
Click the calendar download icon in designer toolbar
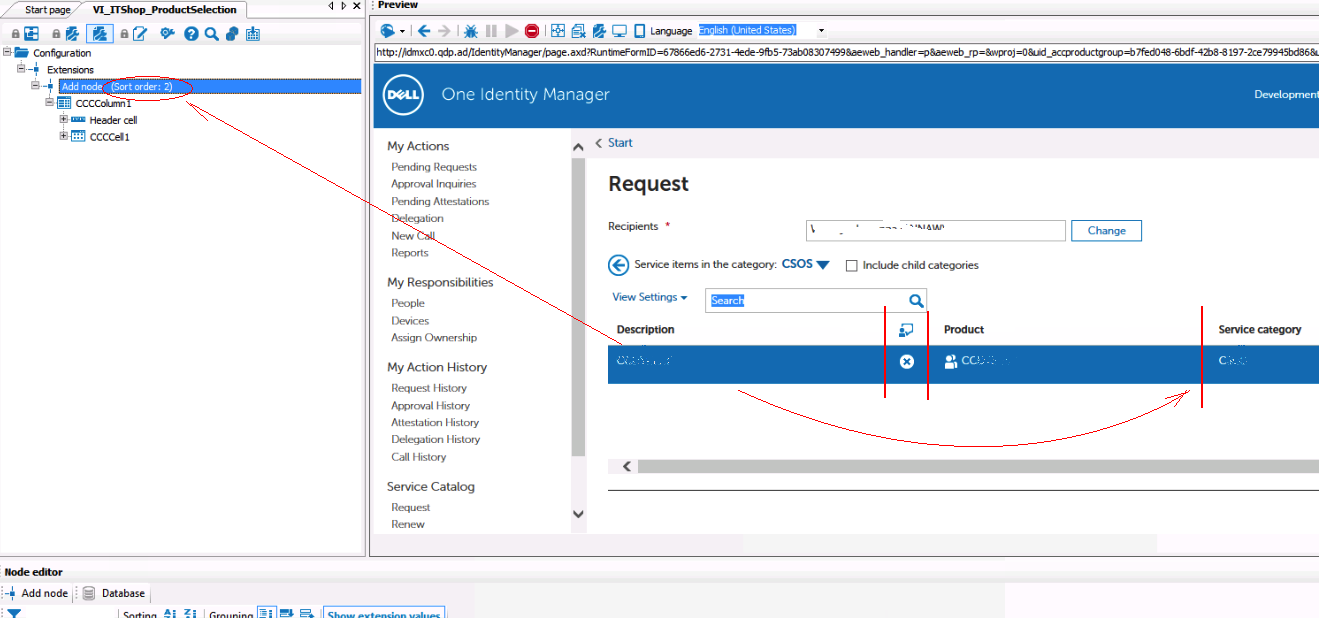click(x=253, y=34)
